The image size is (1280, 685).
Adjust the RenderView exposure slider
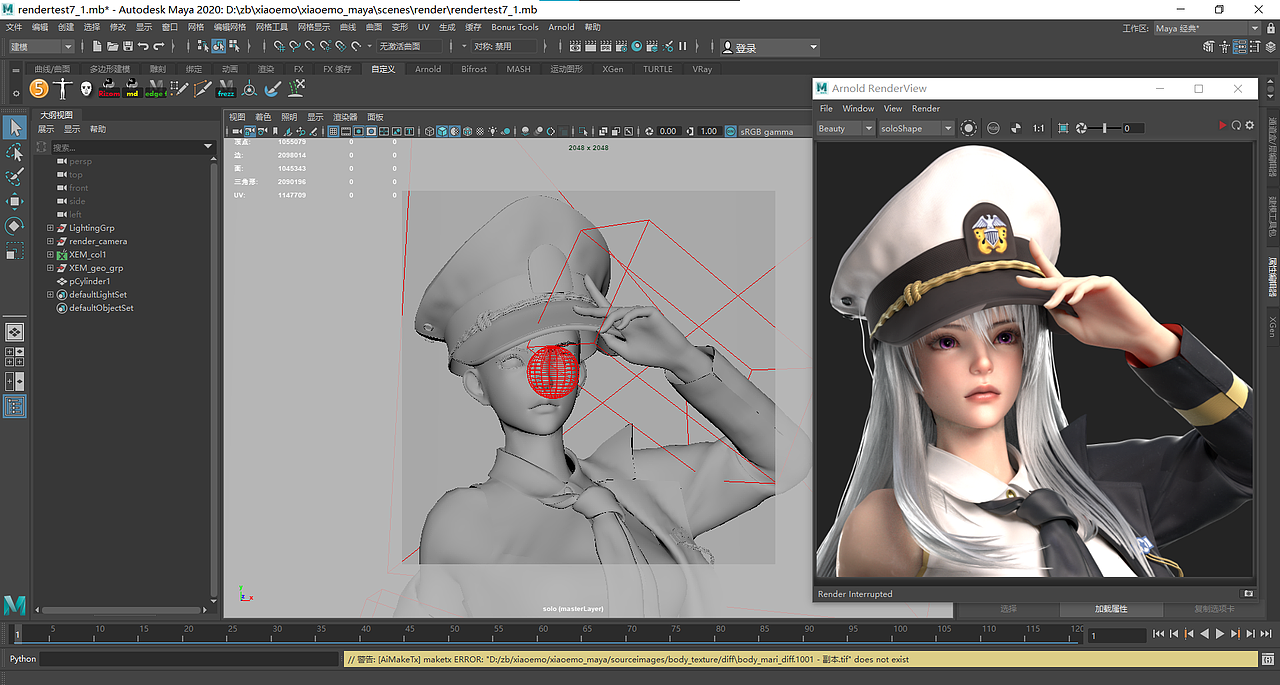point(1105,128)
